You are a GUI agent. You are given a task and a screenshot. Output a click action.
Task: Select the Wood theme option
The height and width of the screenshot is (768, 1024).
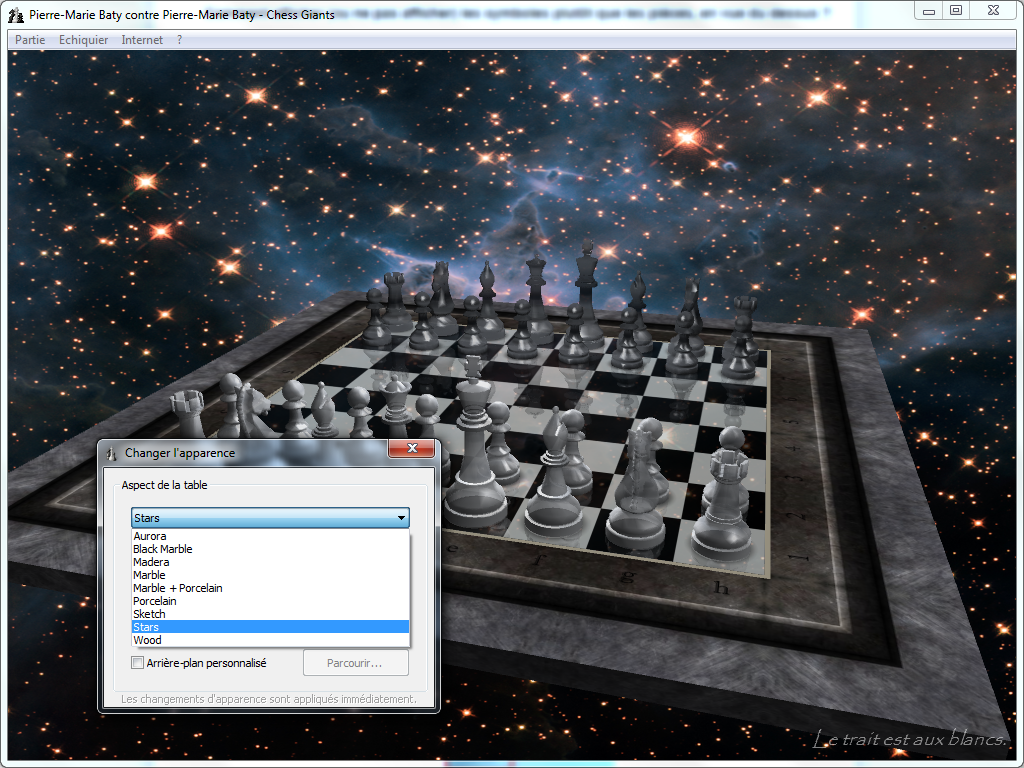point(147,640)
